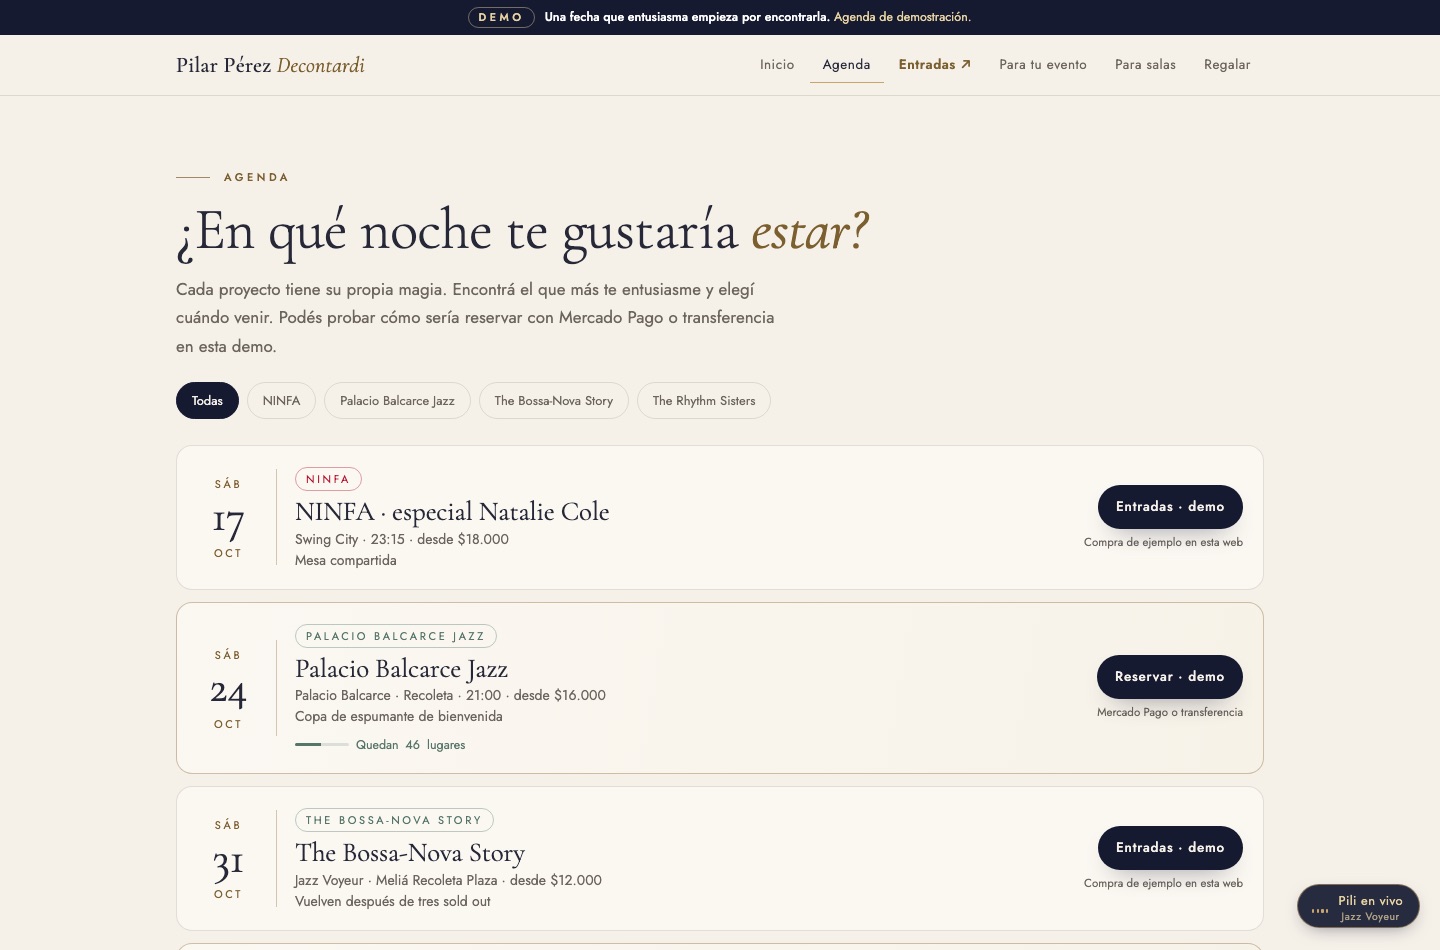Click Reservar demo for Palacio Balcarce

1170,677
